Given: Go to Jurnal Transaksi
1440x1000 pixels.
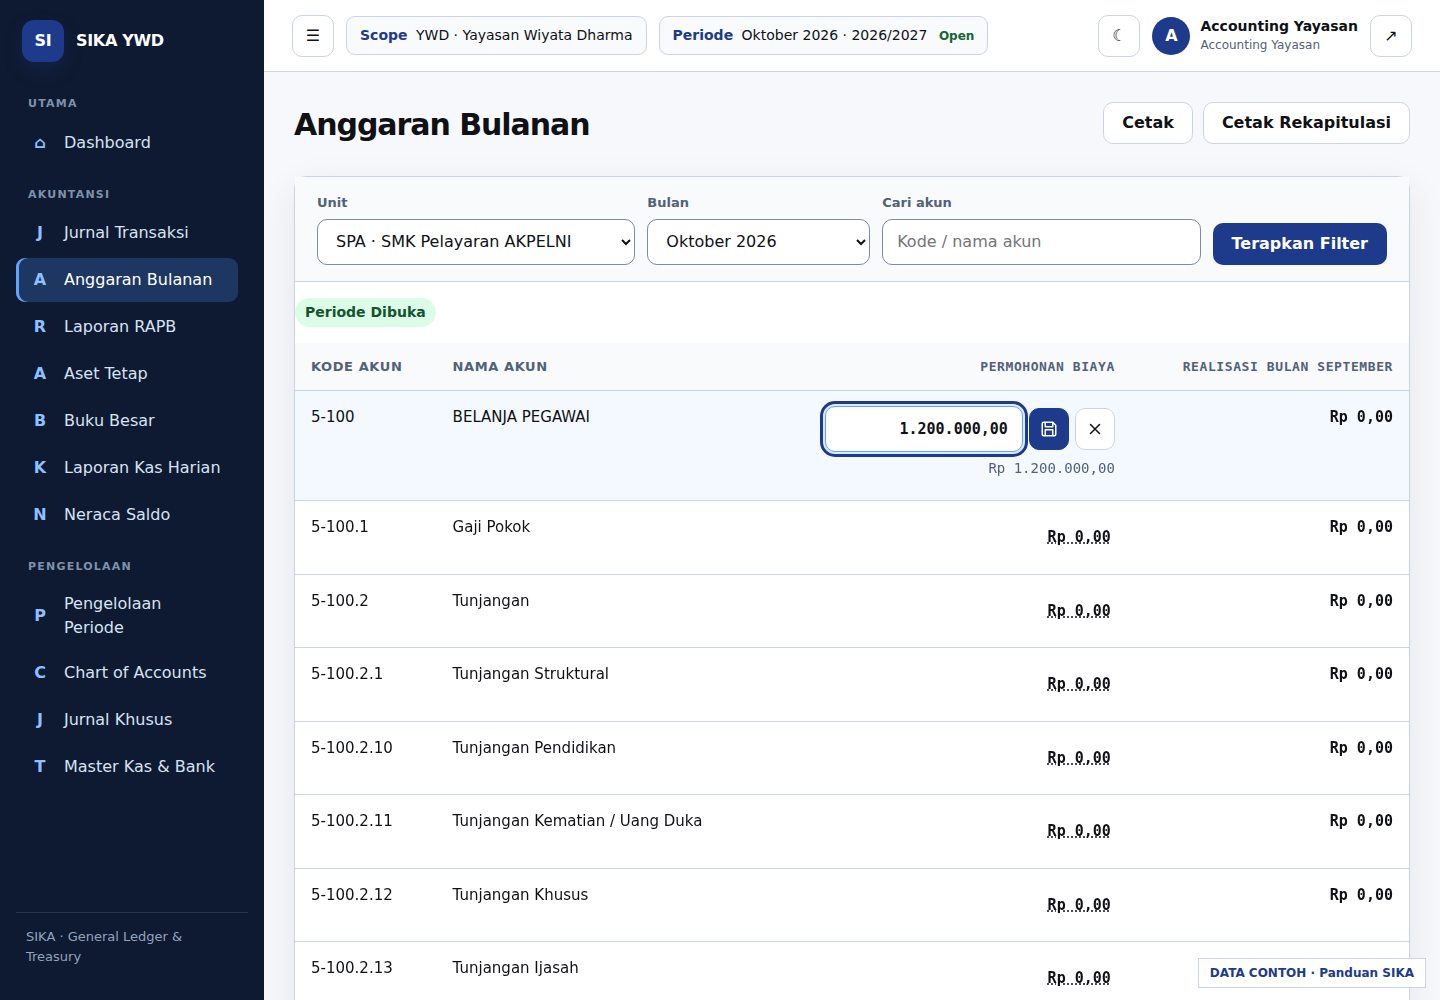Looking at the screenshot, I should (127, 233).
